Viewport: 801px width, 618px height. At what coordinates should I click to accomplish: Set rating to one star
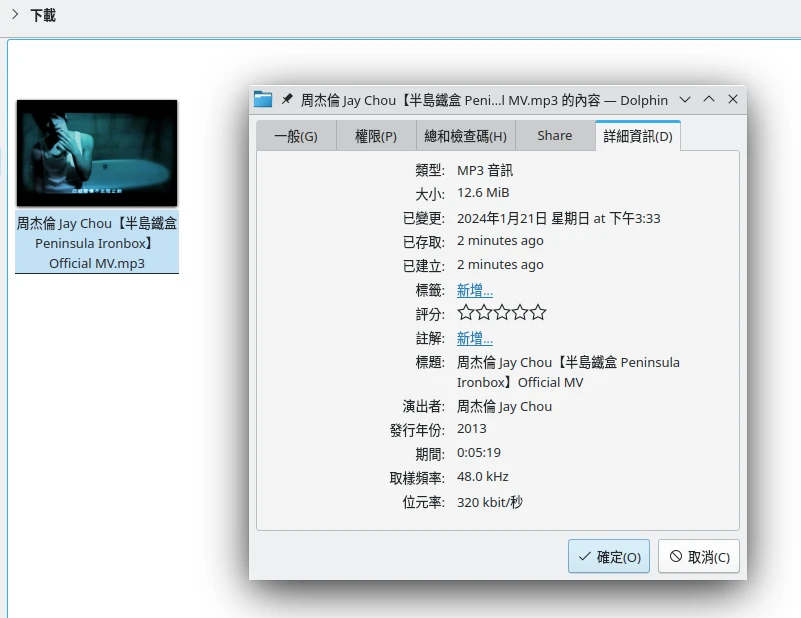click(466, 313)
